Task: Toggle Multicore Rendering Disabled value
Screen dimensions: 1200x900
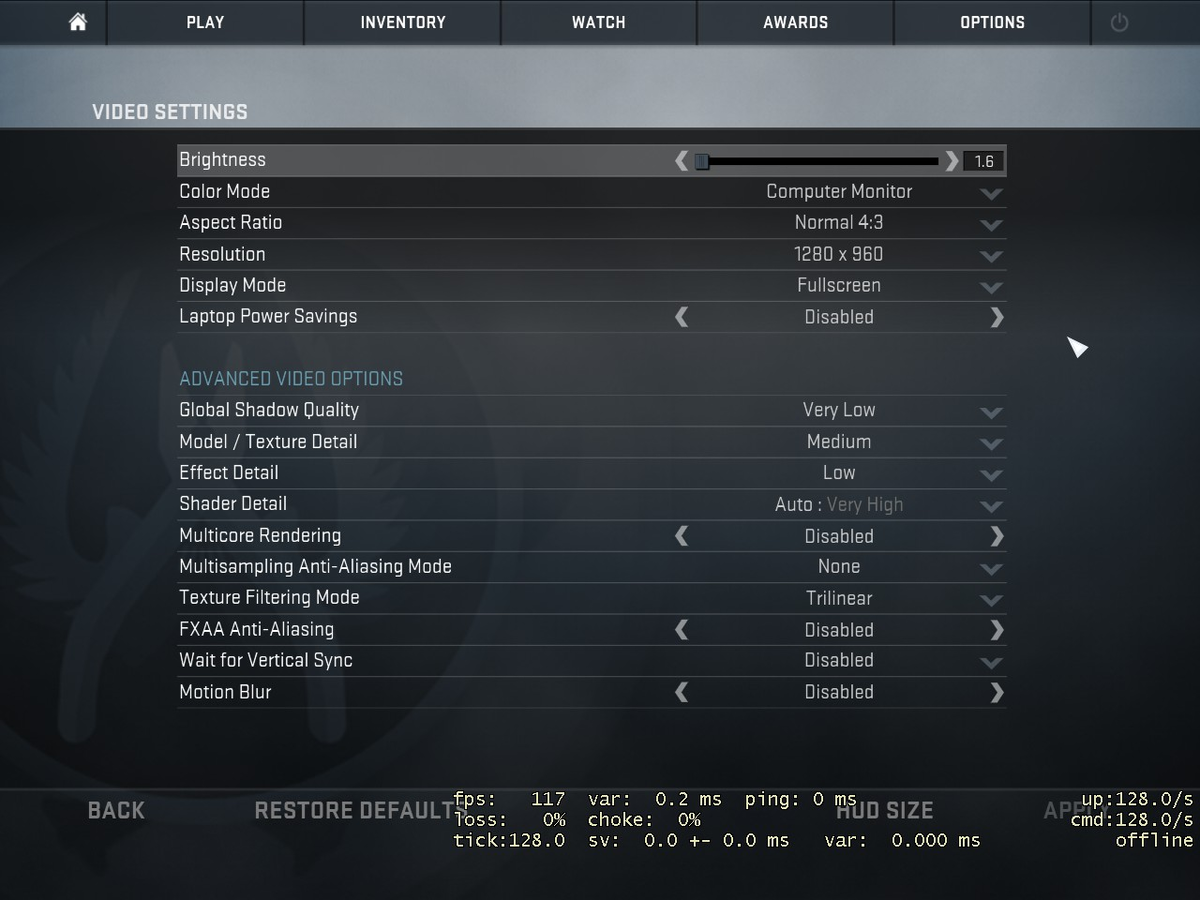Action: point(839,536)
